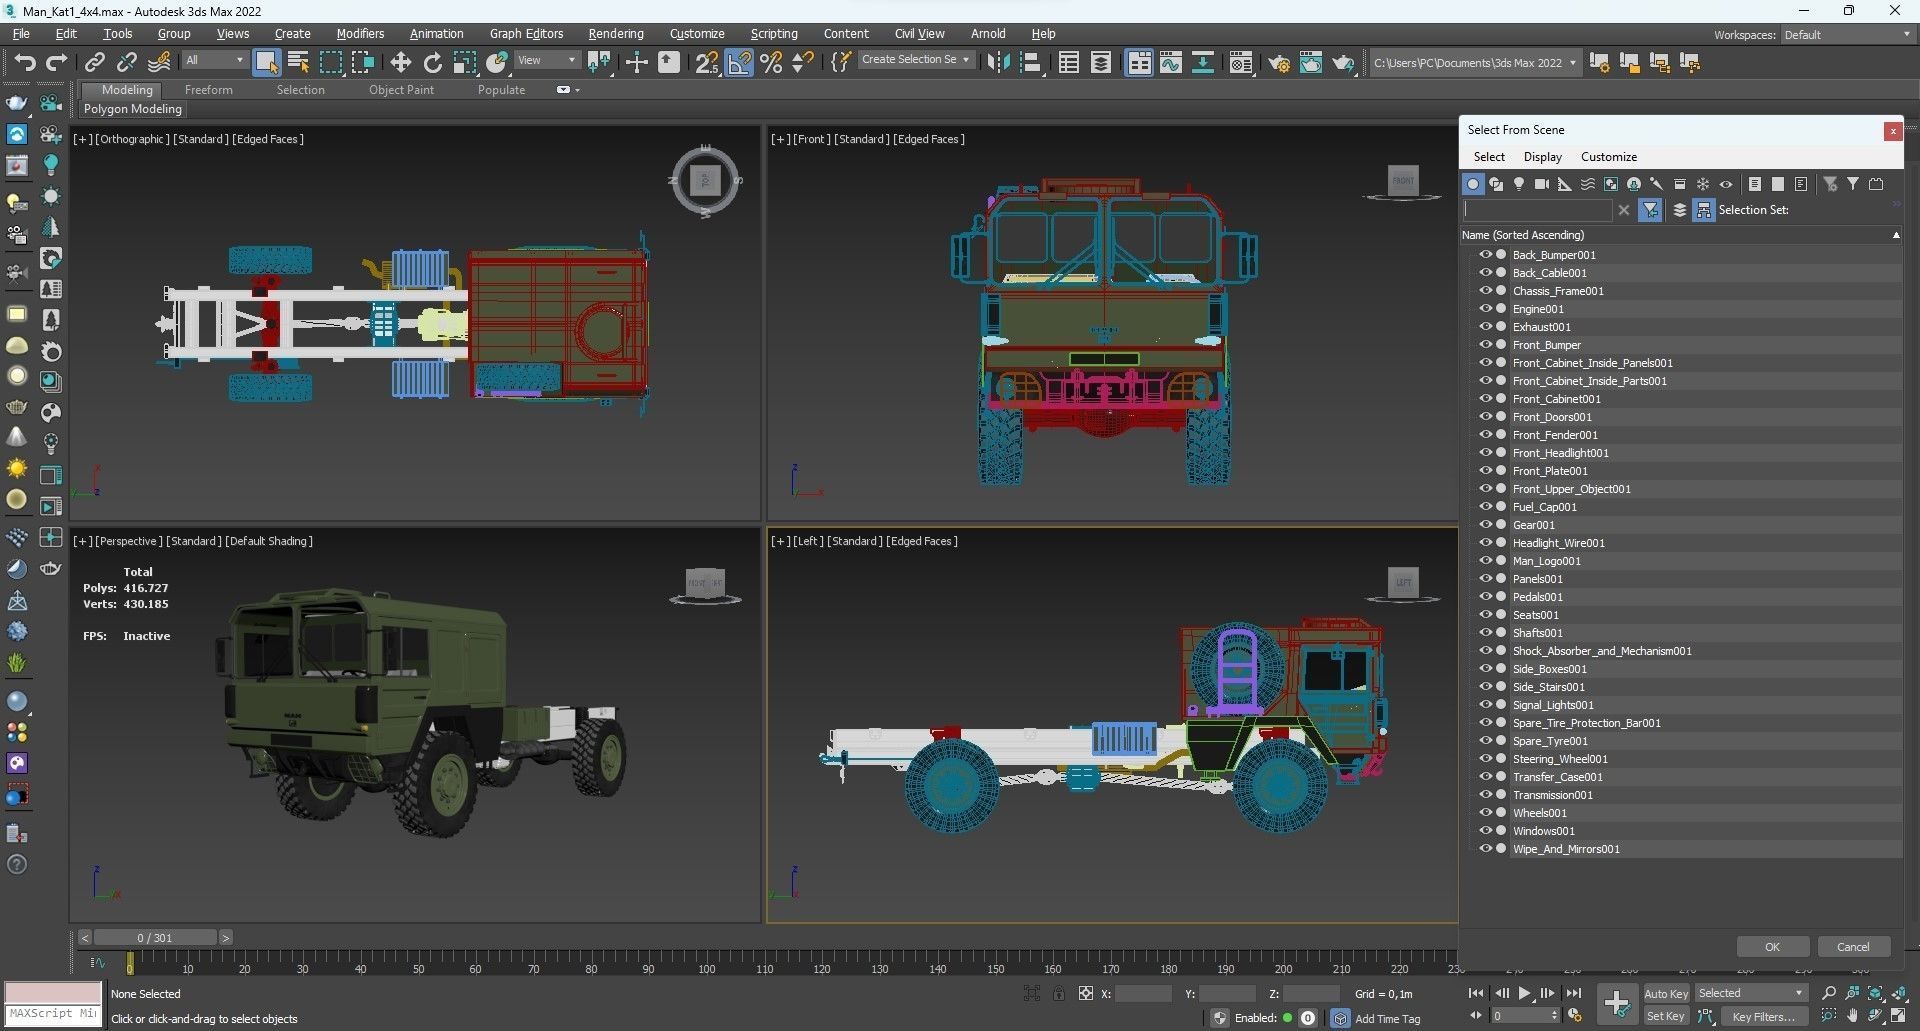Click the search field in Select From Scene
1920x1031 pixels.
click(x=1537, y=210)
